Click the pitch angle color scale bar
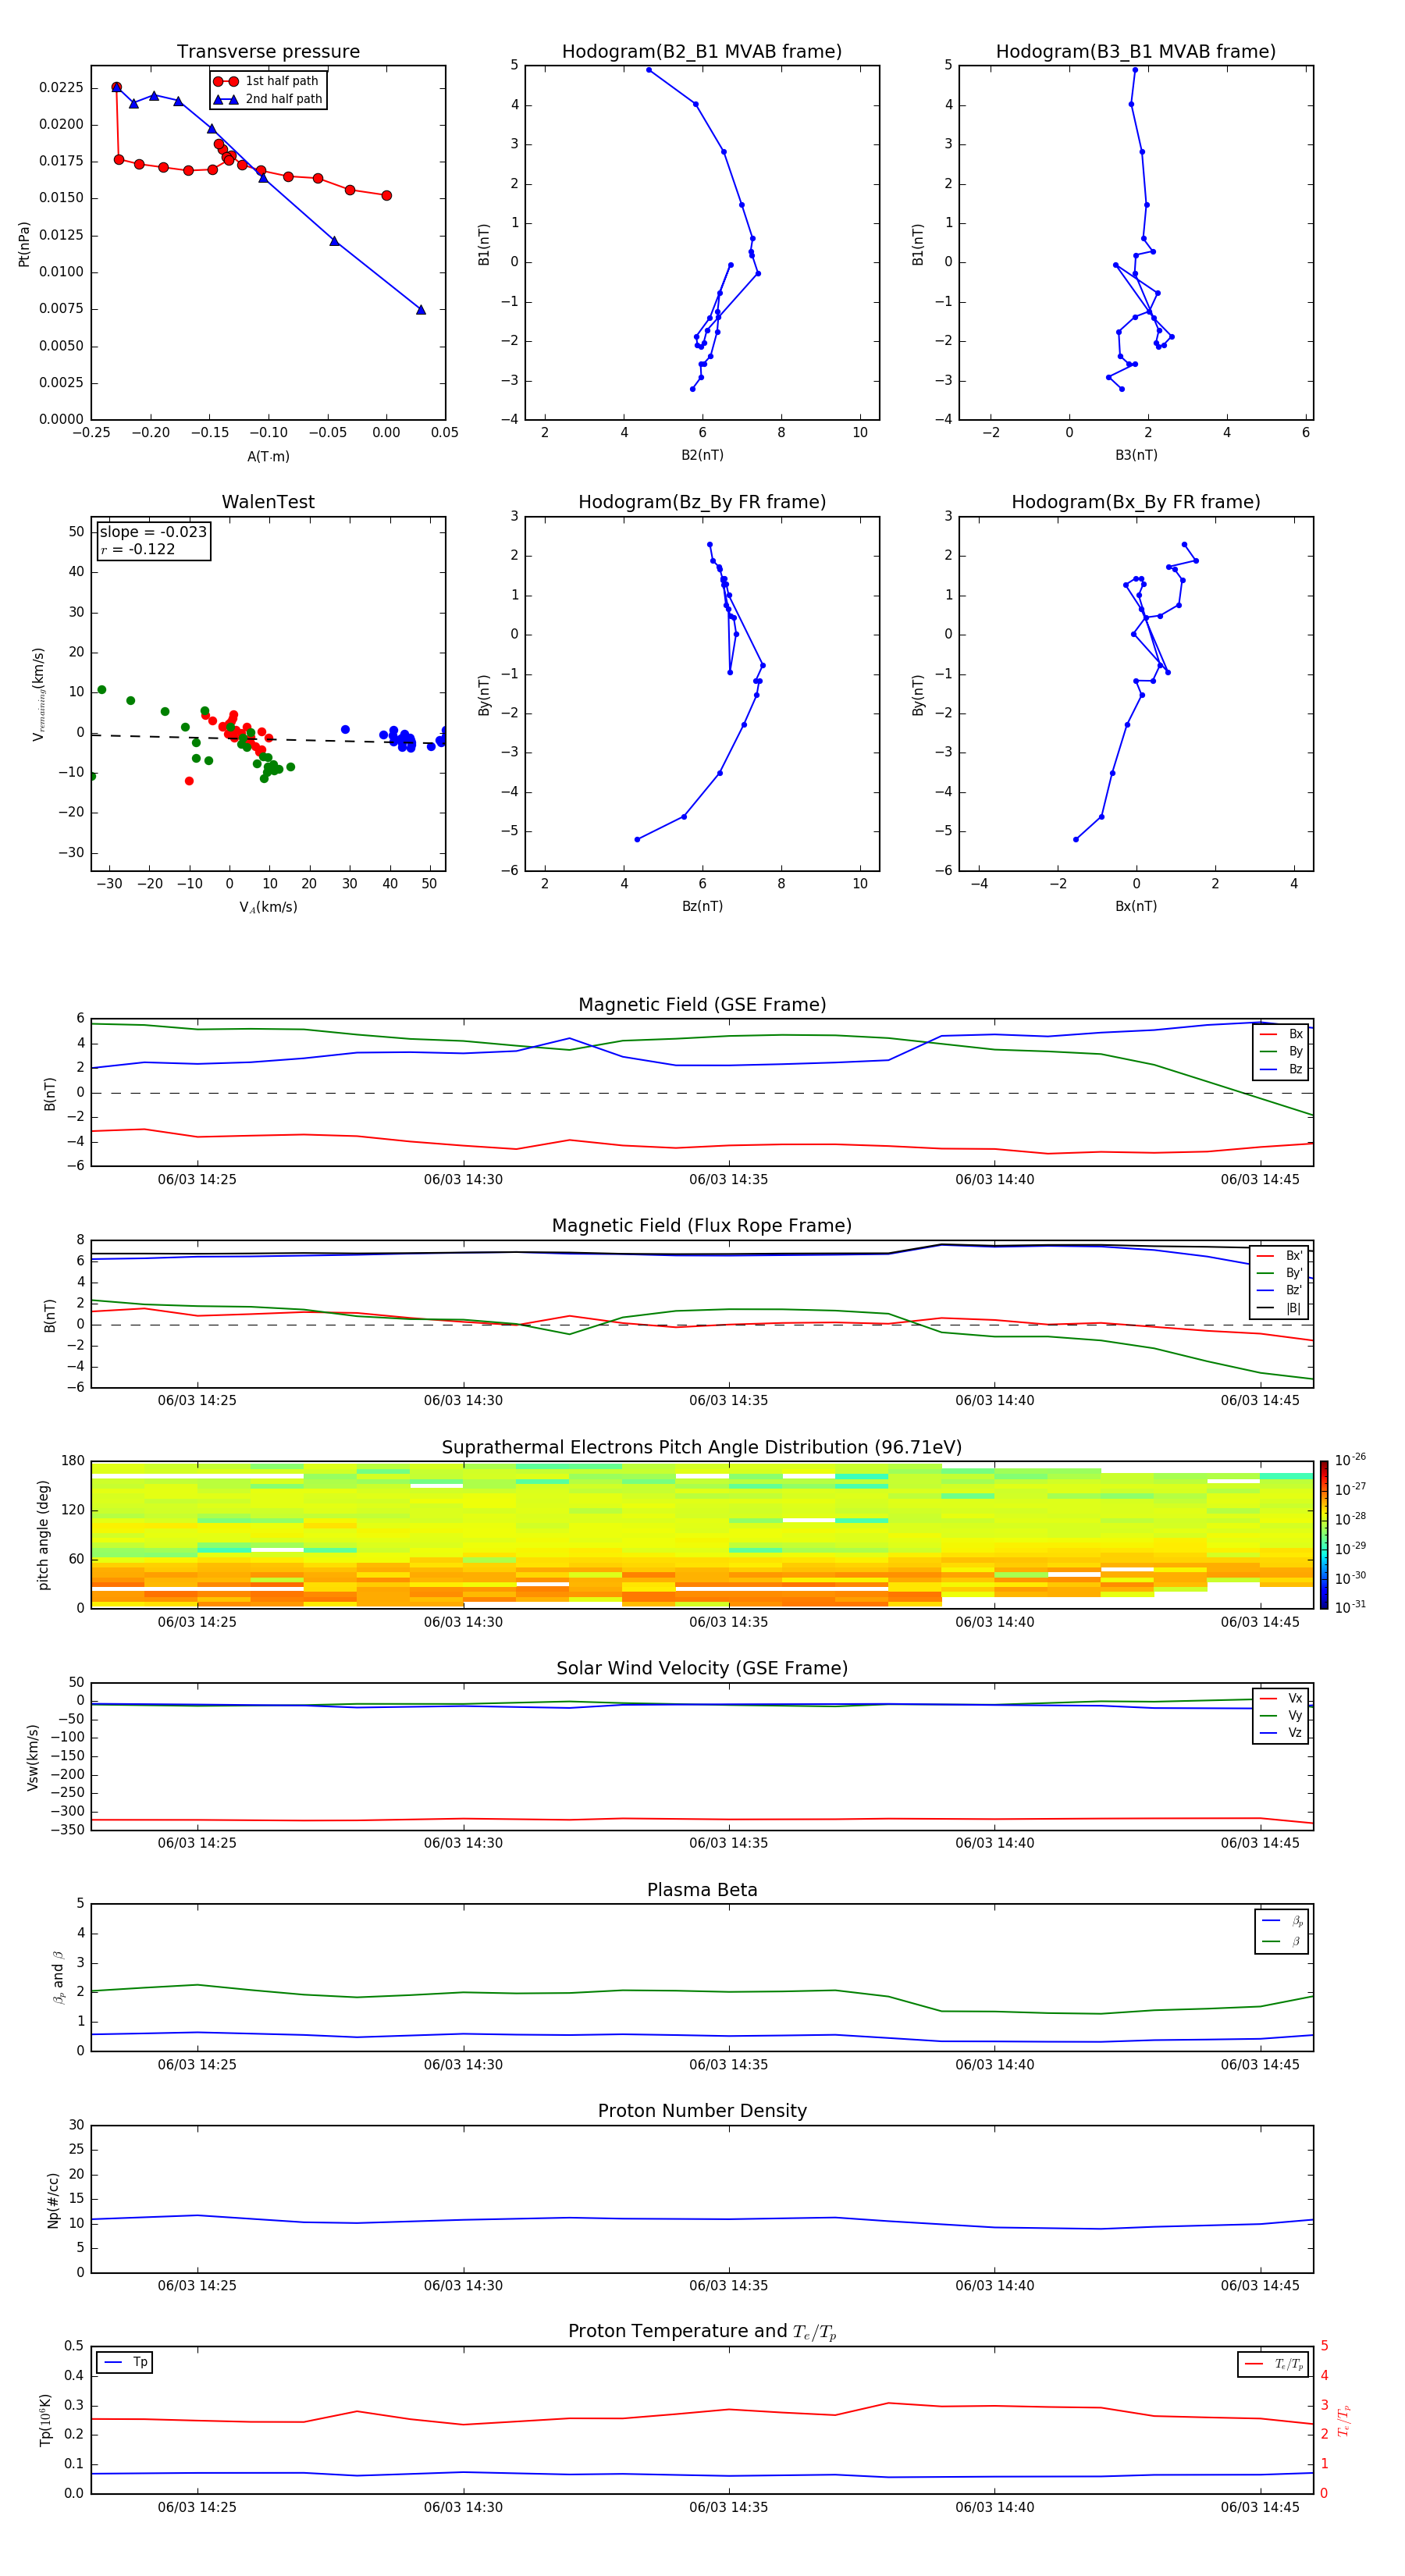This screenshot has width=1405, height=2576. (x=1323, y=1534)
